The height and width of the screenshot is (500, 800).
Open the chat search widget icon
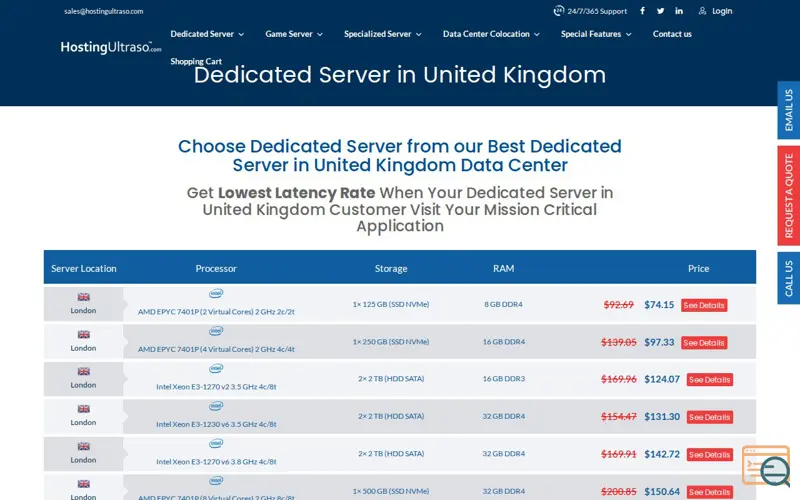tap(766, 466)
